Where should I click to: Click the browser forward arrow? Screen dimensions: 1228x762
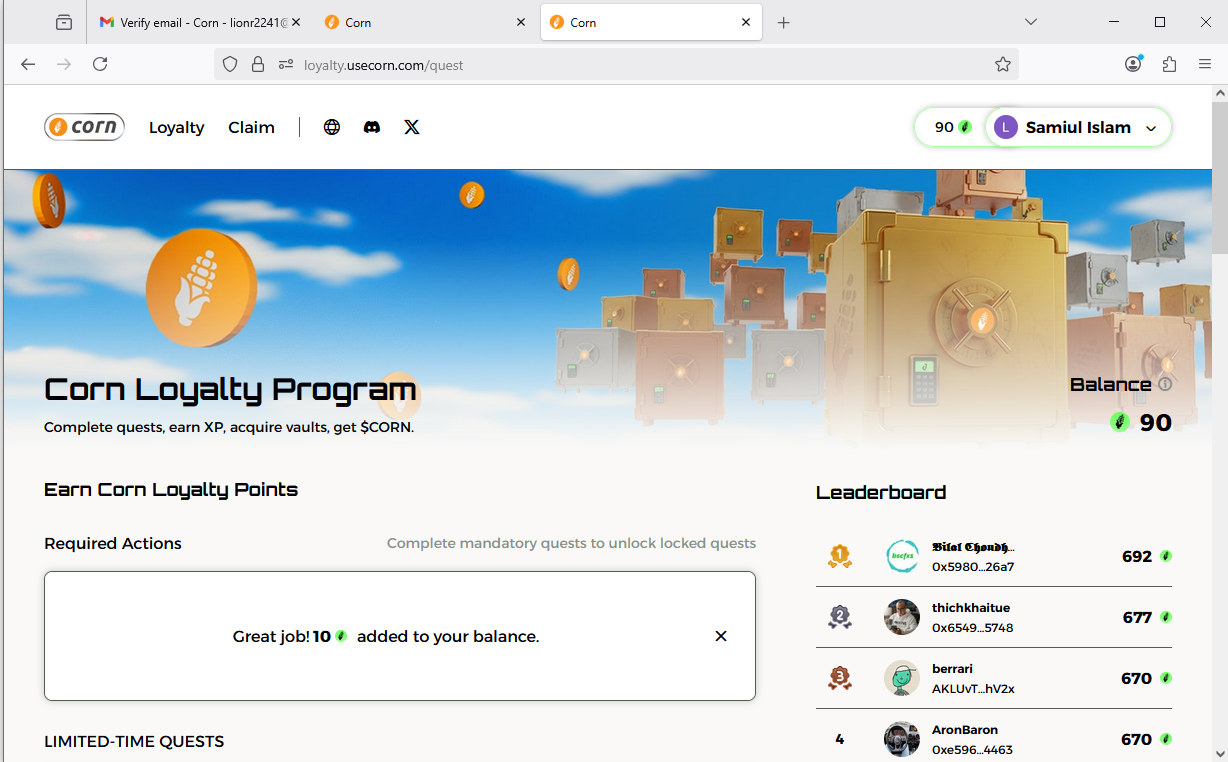(64, 64)
